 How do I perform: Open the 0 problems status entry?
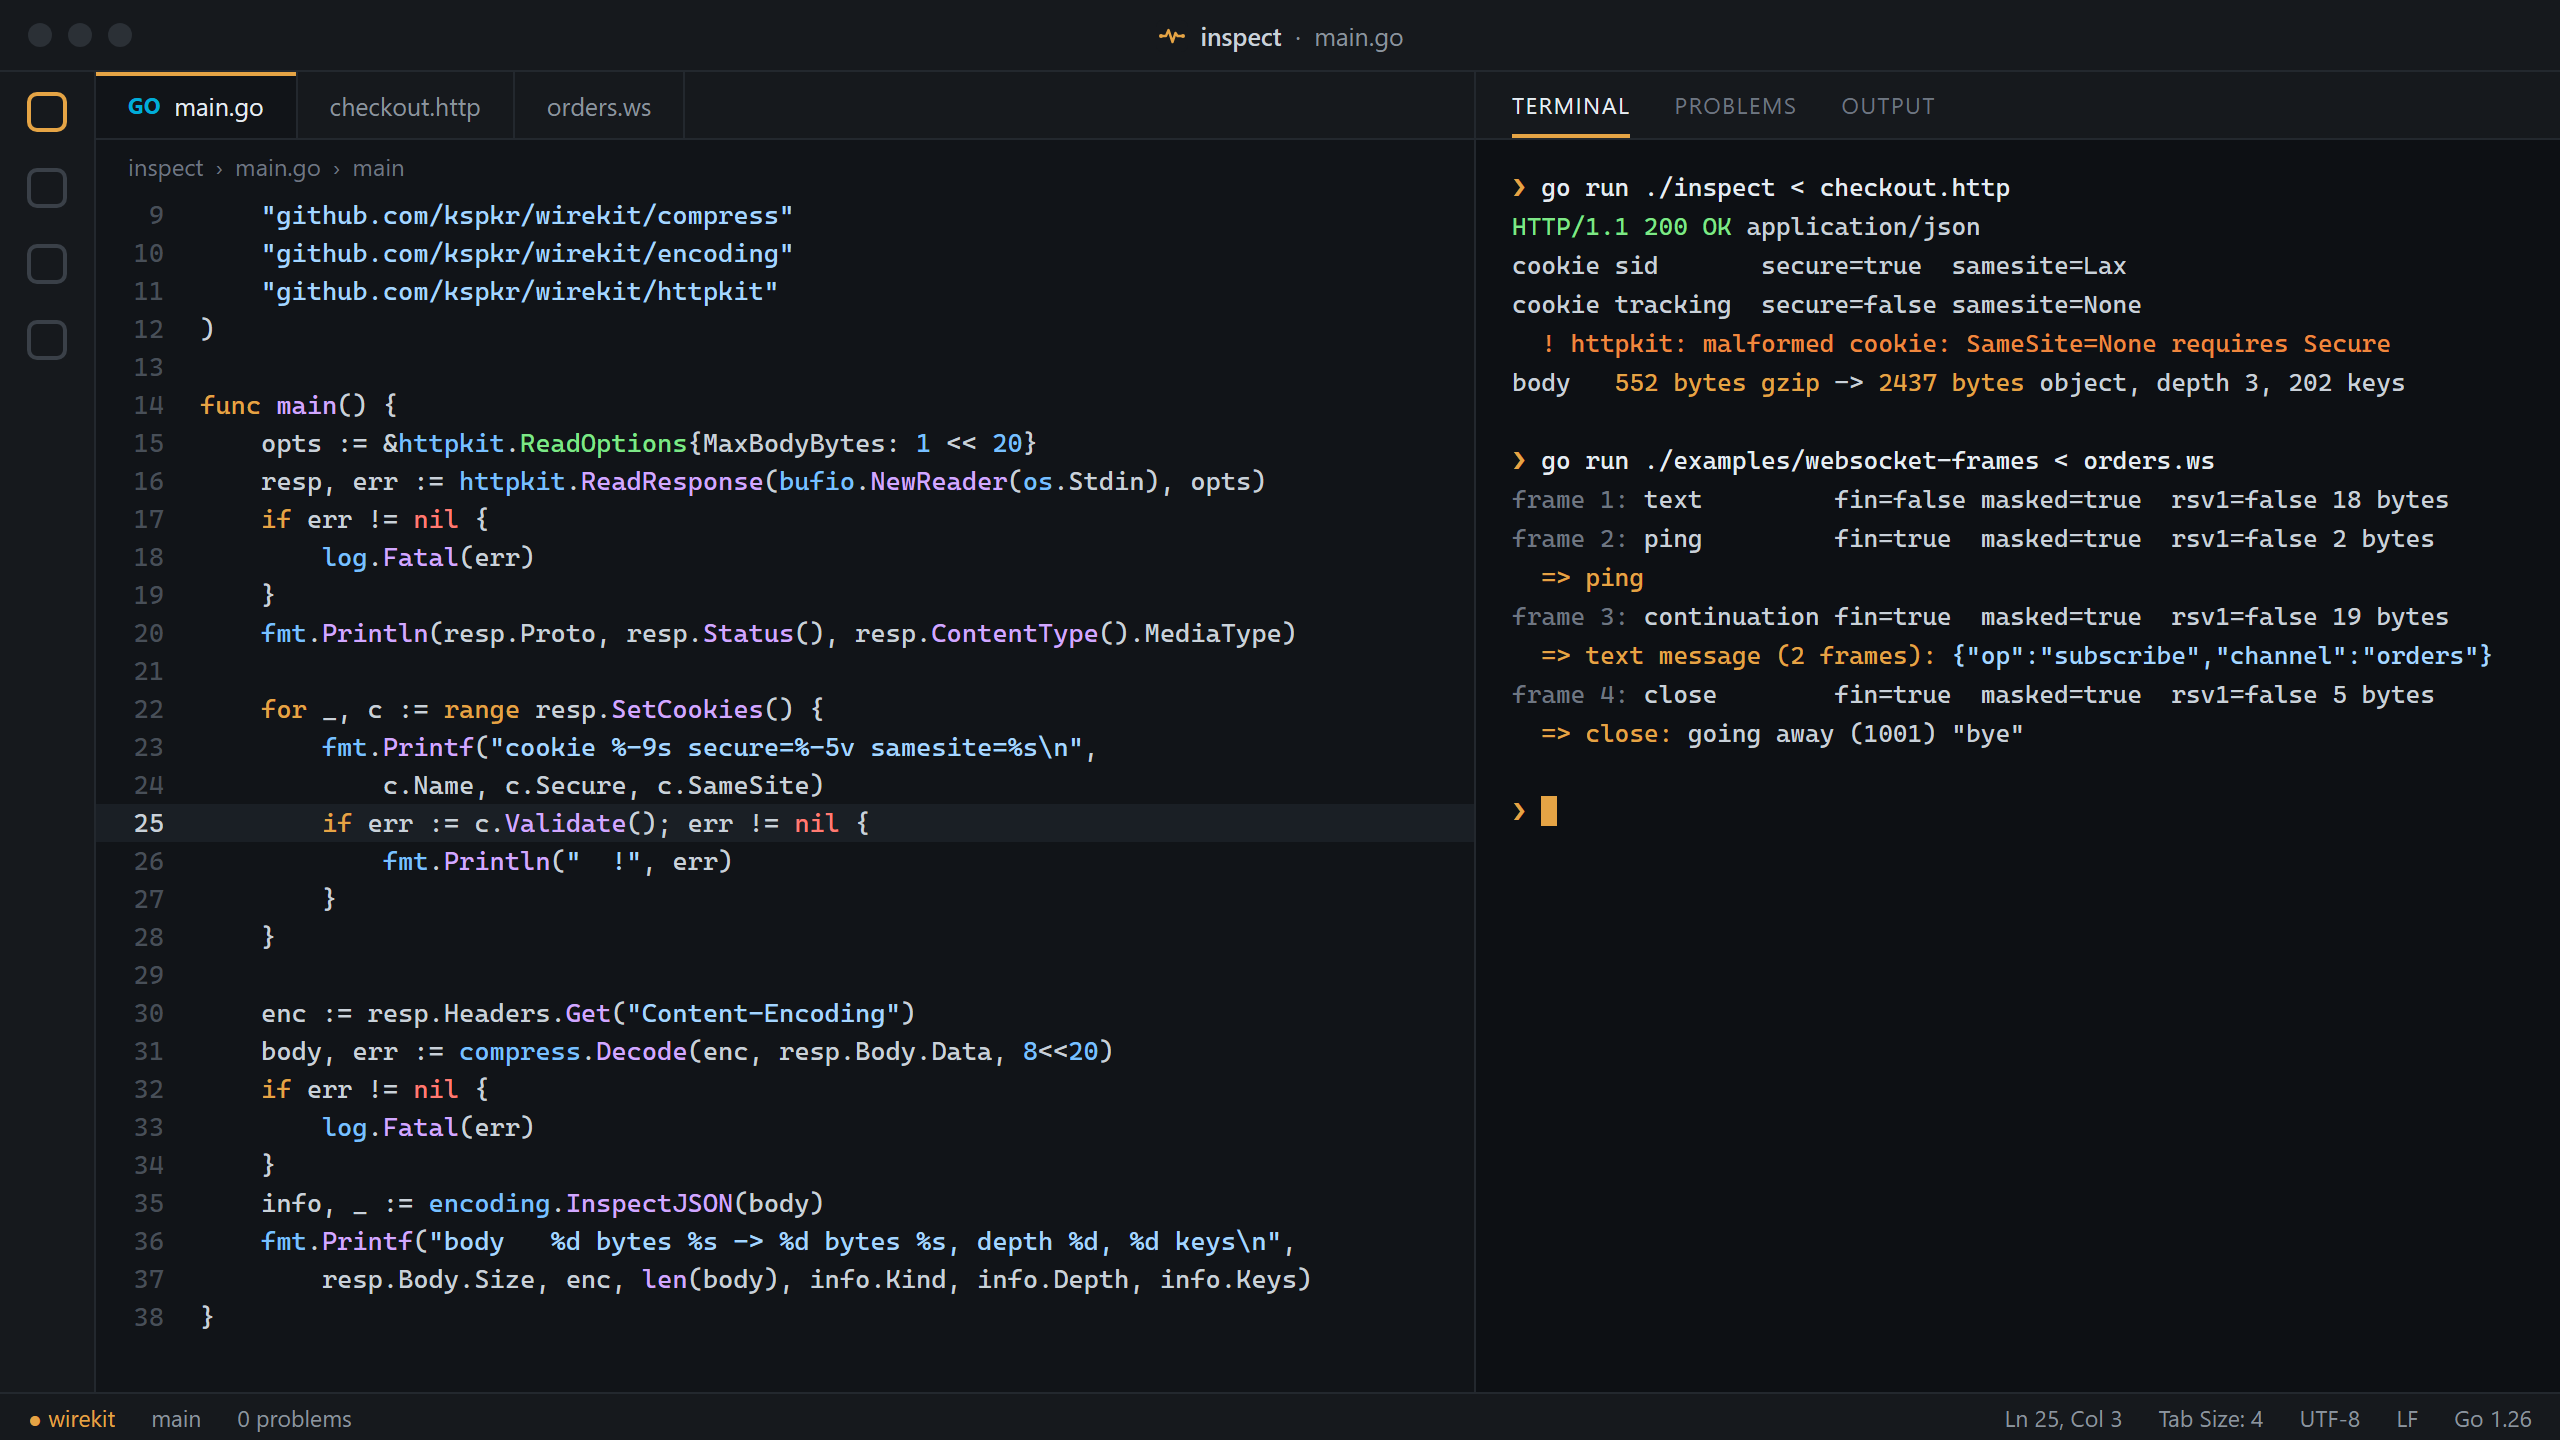[x=294, y=1419]
